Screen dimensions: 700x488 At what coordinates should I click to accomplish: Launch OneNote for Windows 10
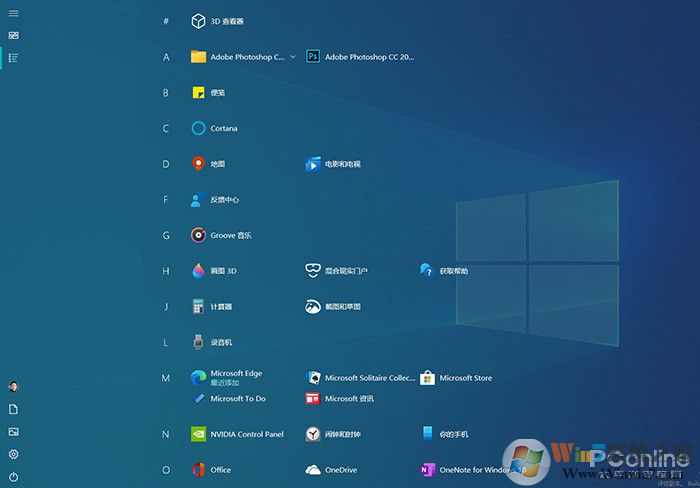[472, 469]
